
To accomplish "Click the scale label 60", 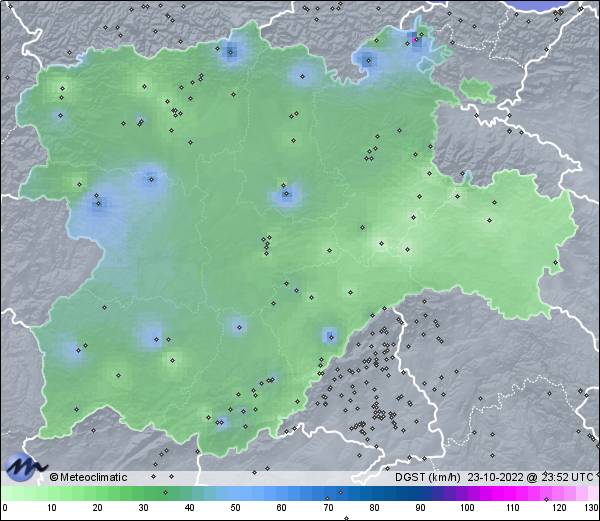I will (x=281, y=508).
